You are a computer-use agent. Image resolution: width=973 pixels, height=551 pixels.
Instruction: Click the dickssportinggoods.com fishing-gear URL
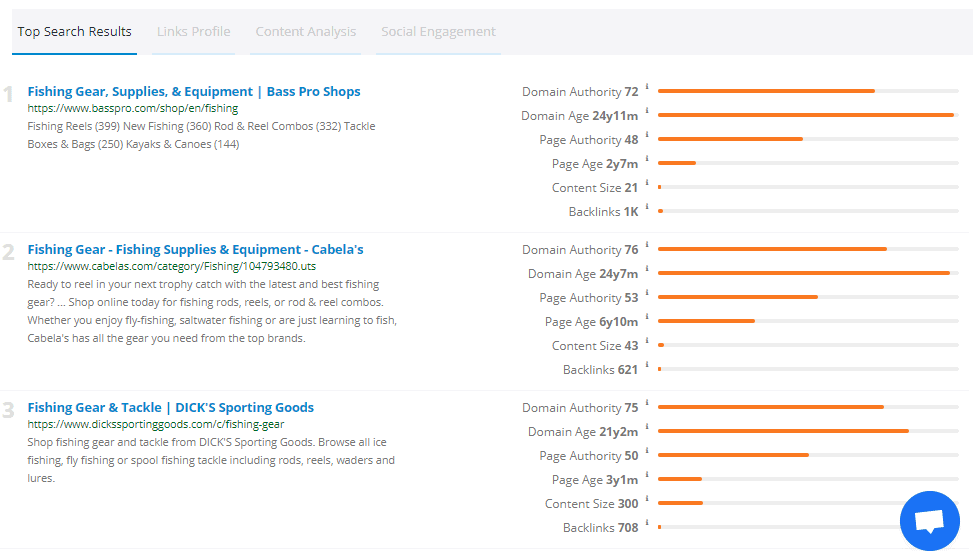pos(156,424)
